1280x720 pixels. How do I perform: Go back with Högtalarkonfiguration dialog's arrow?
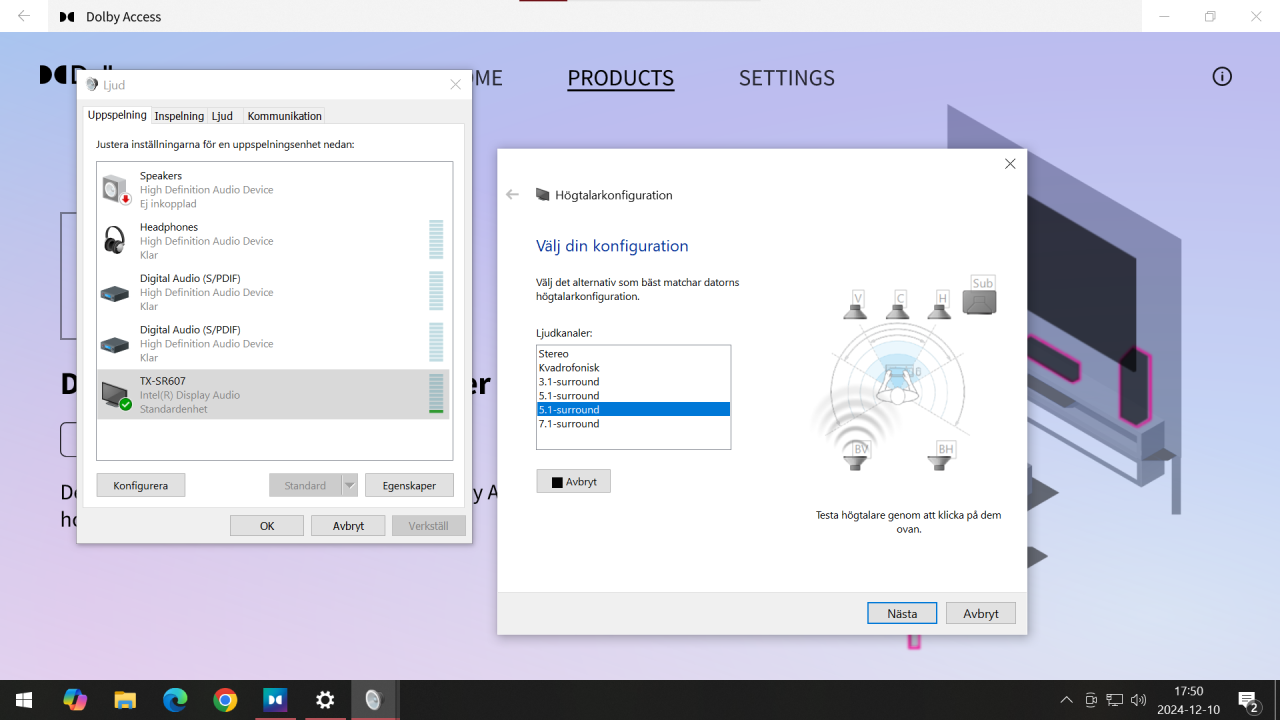513,195
